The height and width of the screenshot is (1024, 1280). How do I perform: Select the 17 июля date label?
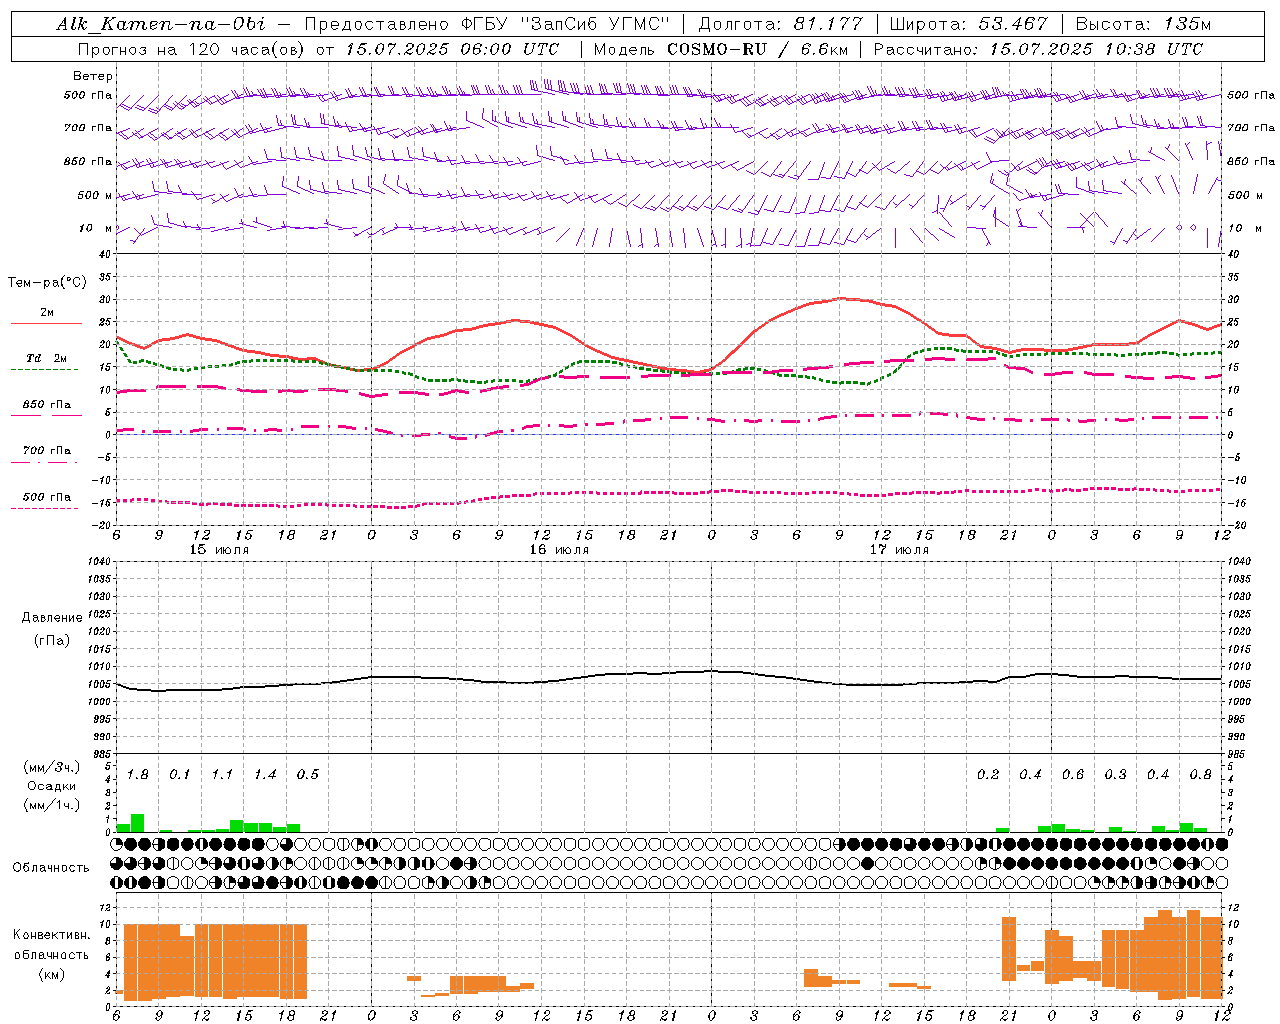coord(899,549)
